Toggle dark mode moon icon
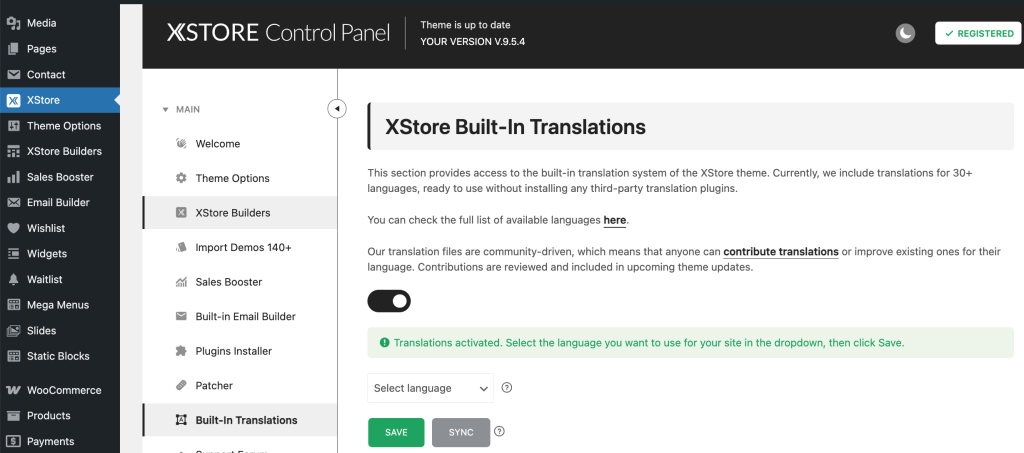Image resolution: width=1024 pixels, height=453 pixels. [x=904, y=34]
